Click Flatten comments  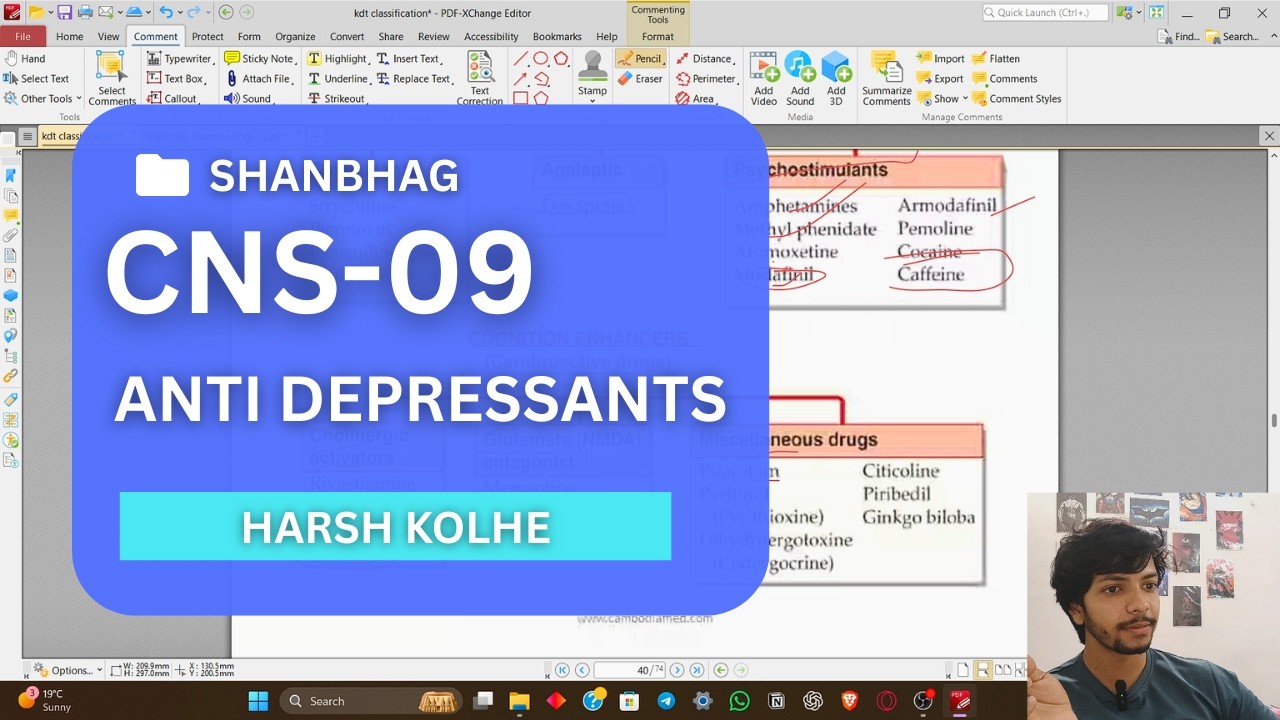(996, 59)
